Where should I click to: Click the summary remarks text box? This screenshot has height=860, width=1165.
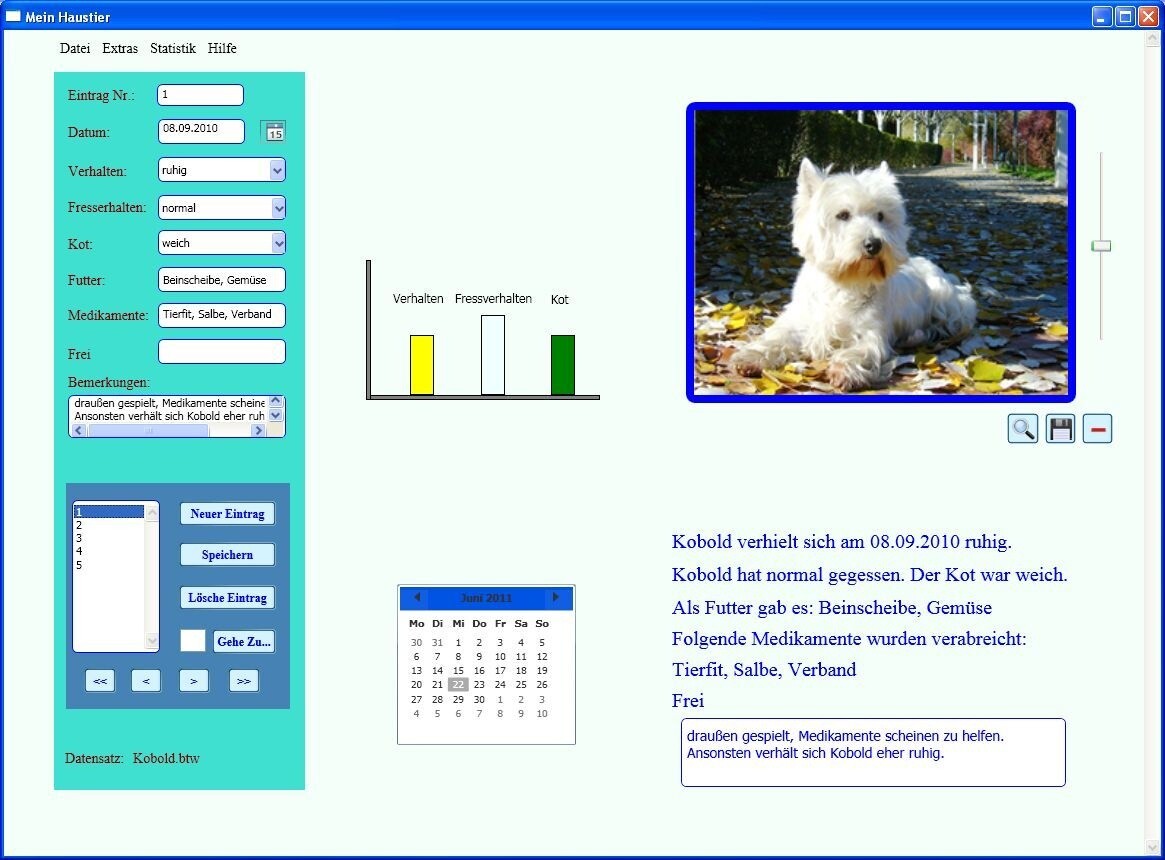(x=873, y=752)
